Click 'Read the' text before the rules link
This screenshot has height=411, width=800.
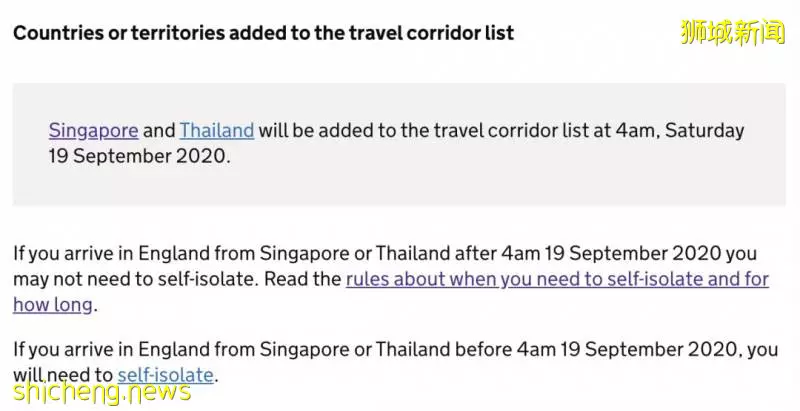point(303,279)
